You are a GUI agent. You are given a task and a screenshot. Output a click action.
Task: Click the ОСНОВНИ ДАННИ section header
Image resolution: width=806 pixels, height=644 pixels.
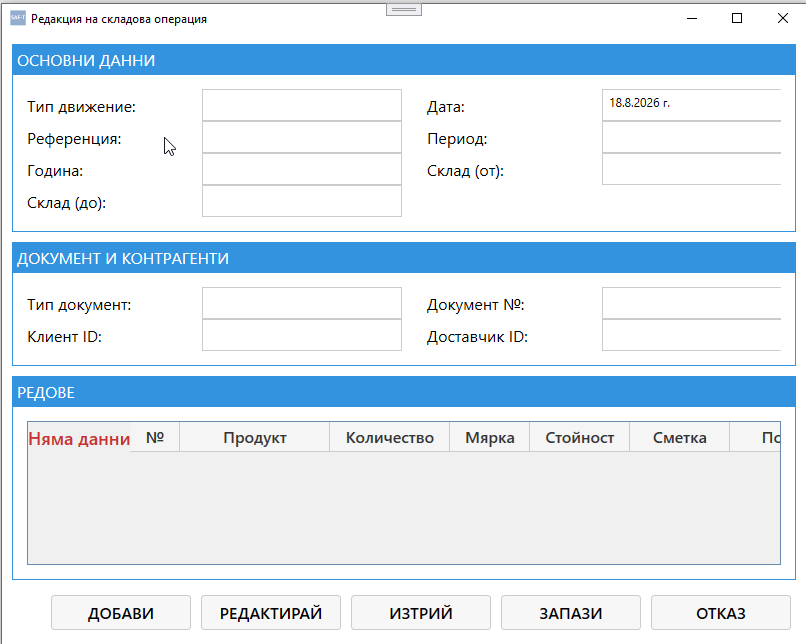click(x=404, y=60)
